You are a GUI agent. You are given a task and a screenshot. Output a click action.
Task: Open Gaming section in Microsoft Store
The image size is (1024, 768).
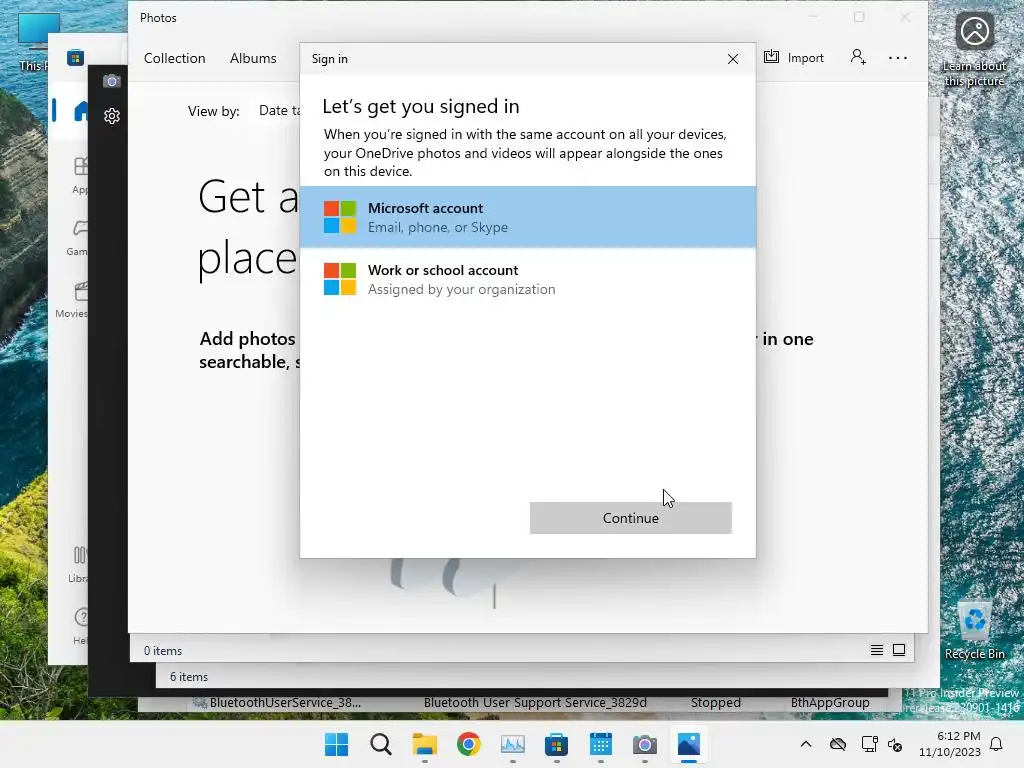point(77,237)
